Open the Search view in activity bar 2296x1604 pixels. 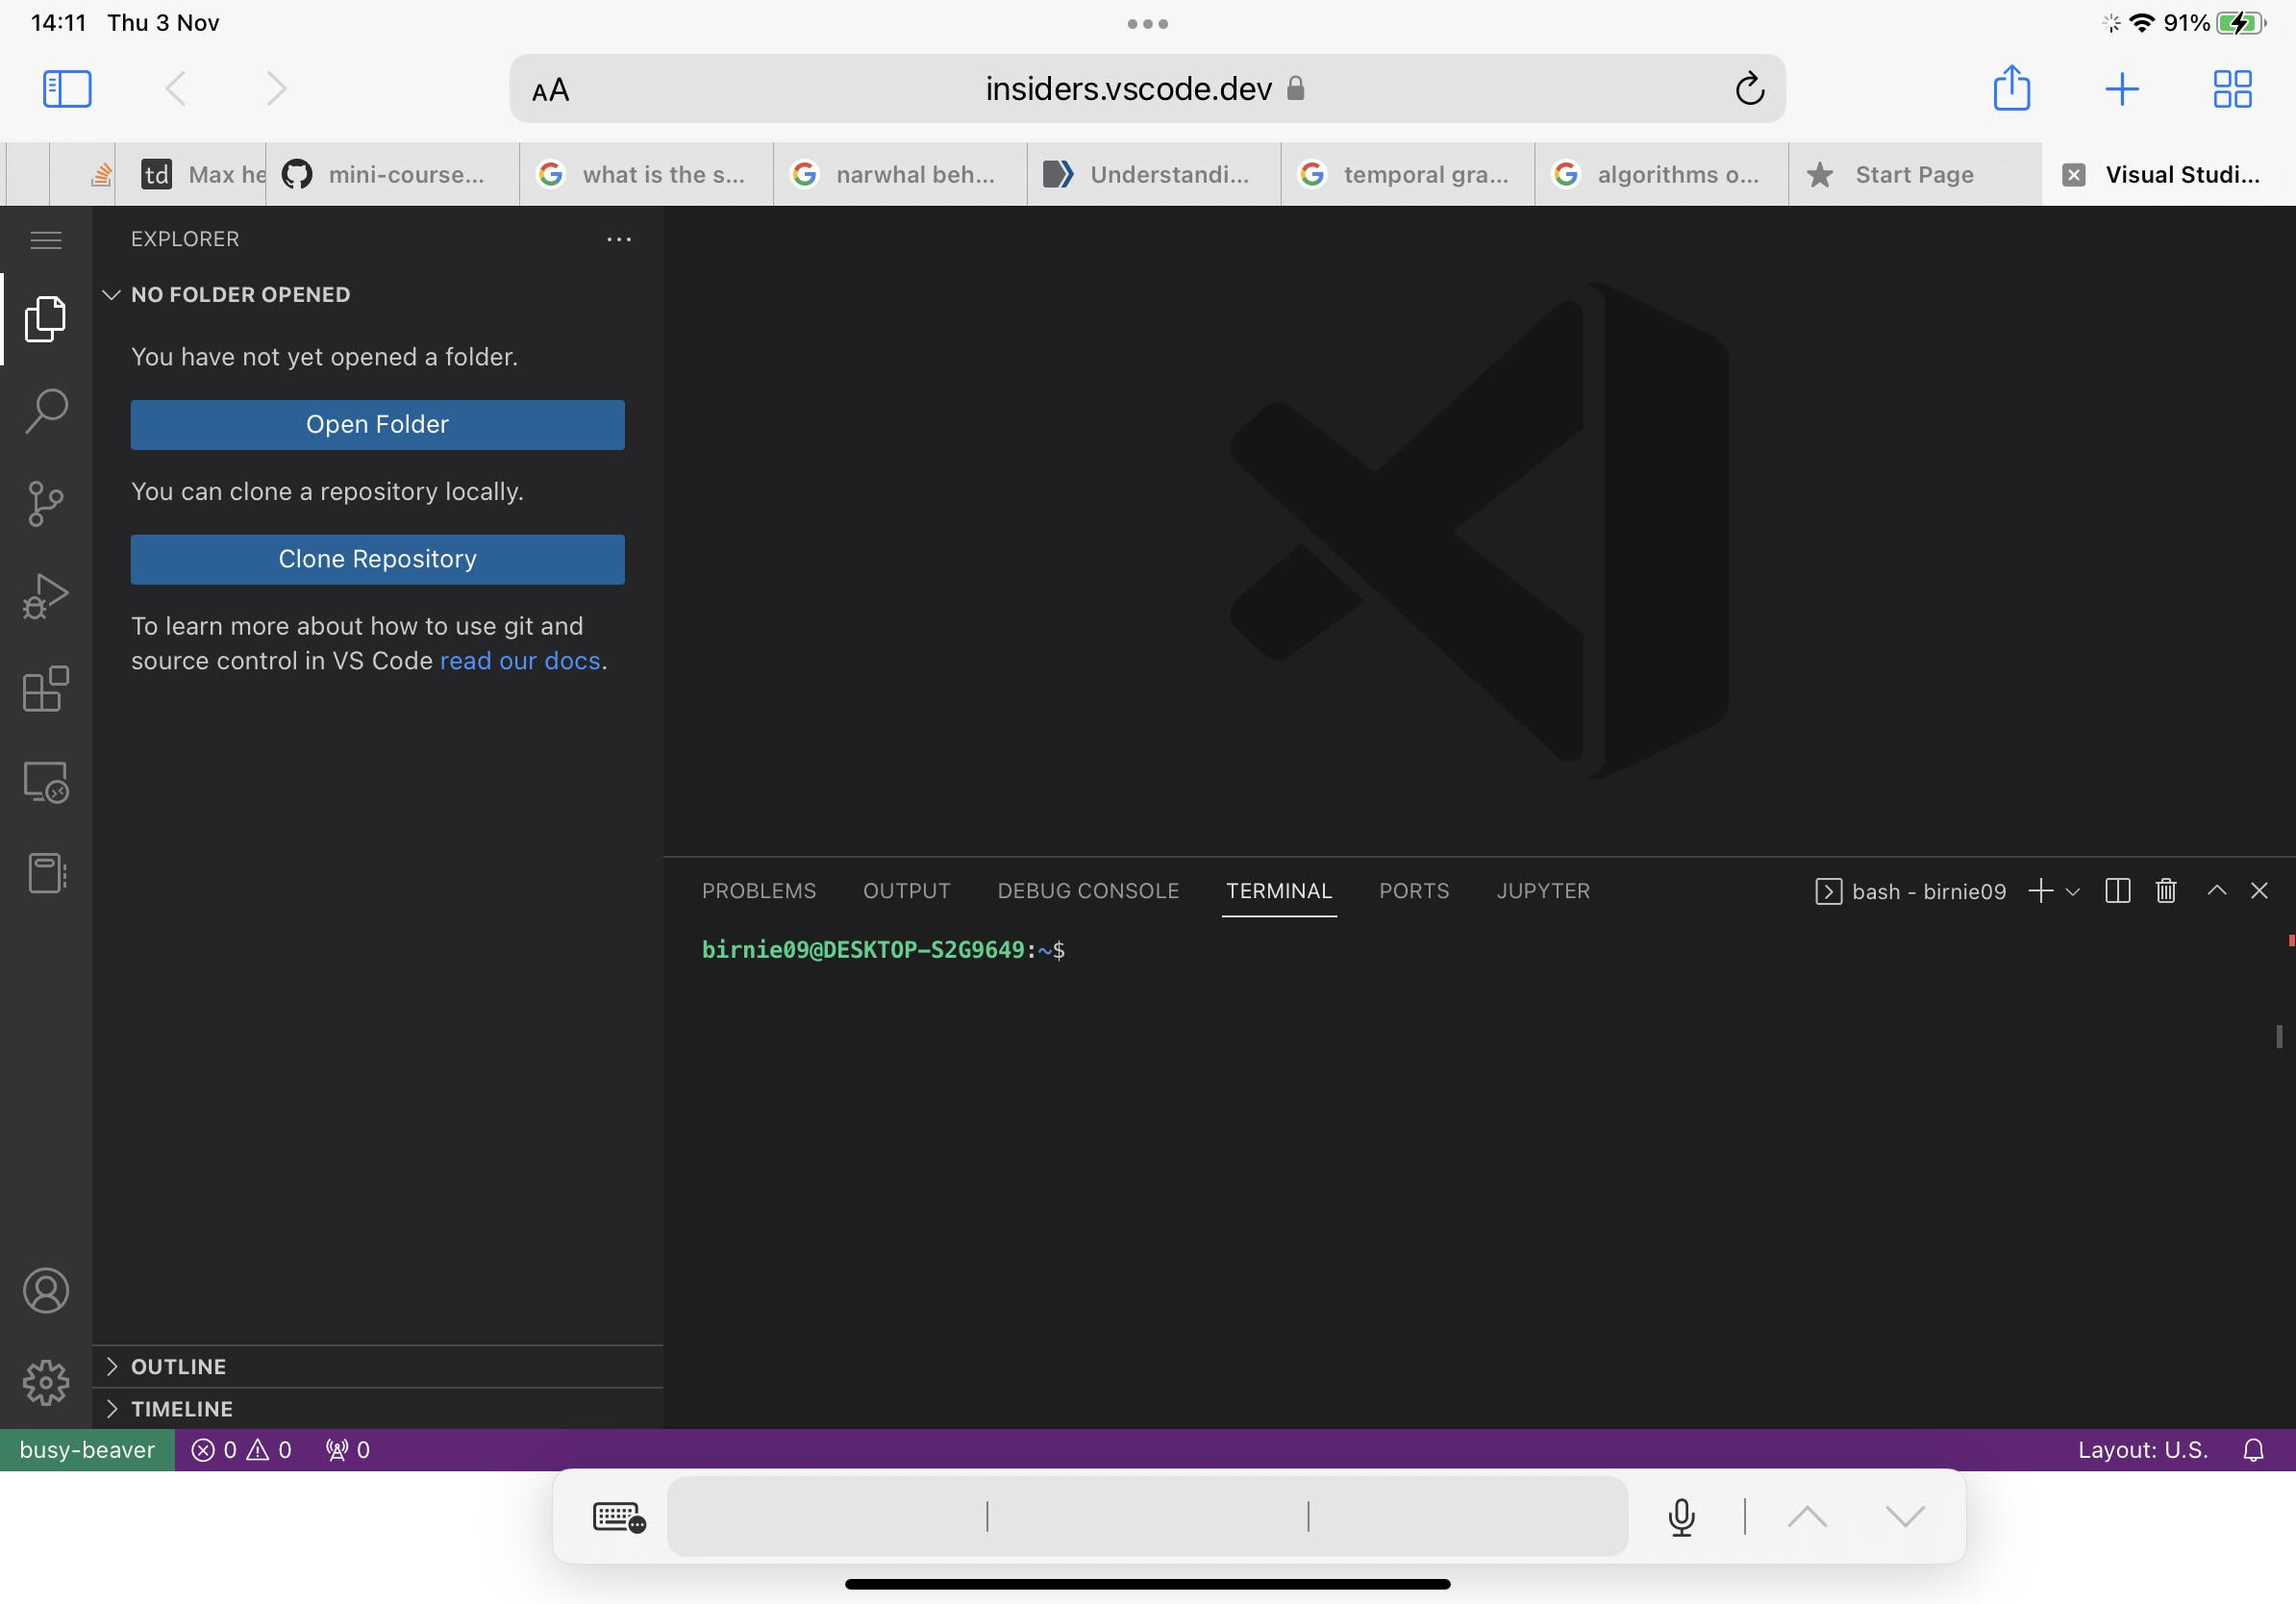click(x=46, y=411)
